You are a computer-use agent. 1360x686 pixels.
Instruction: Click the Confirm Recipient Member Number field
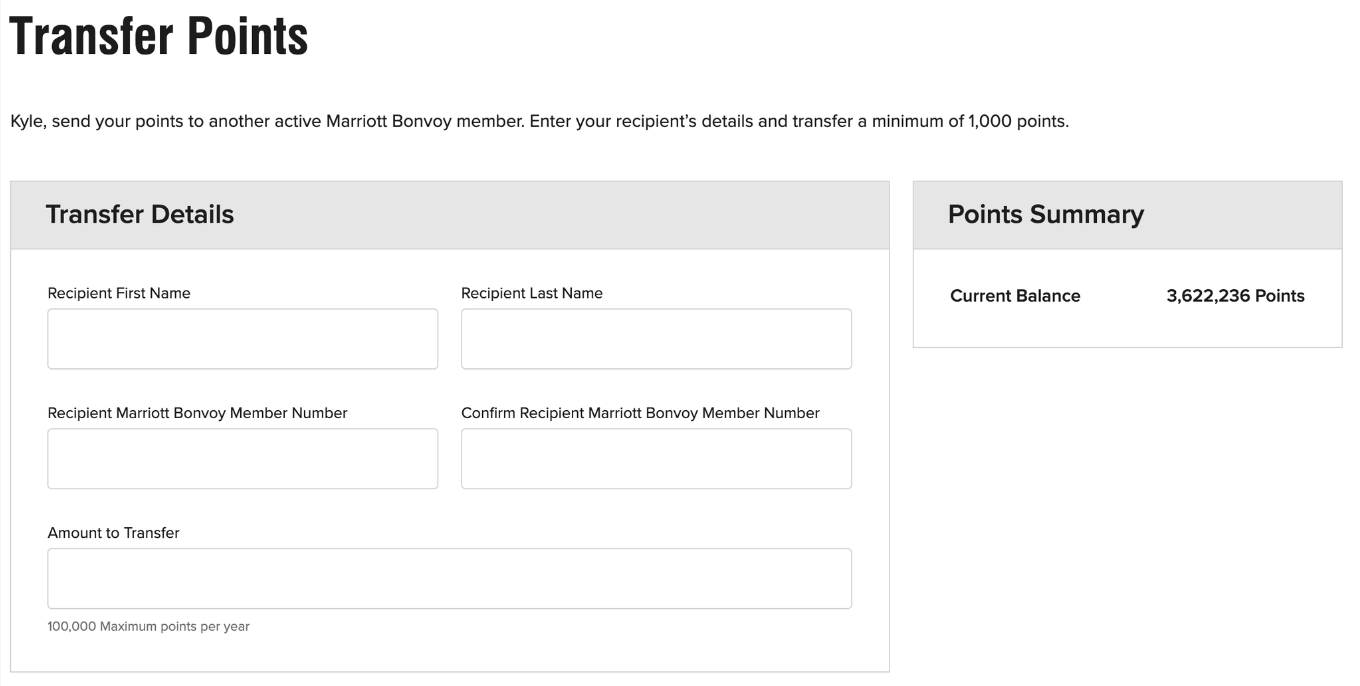[x=656, y=459]
